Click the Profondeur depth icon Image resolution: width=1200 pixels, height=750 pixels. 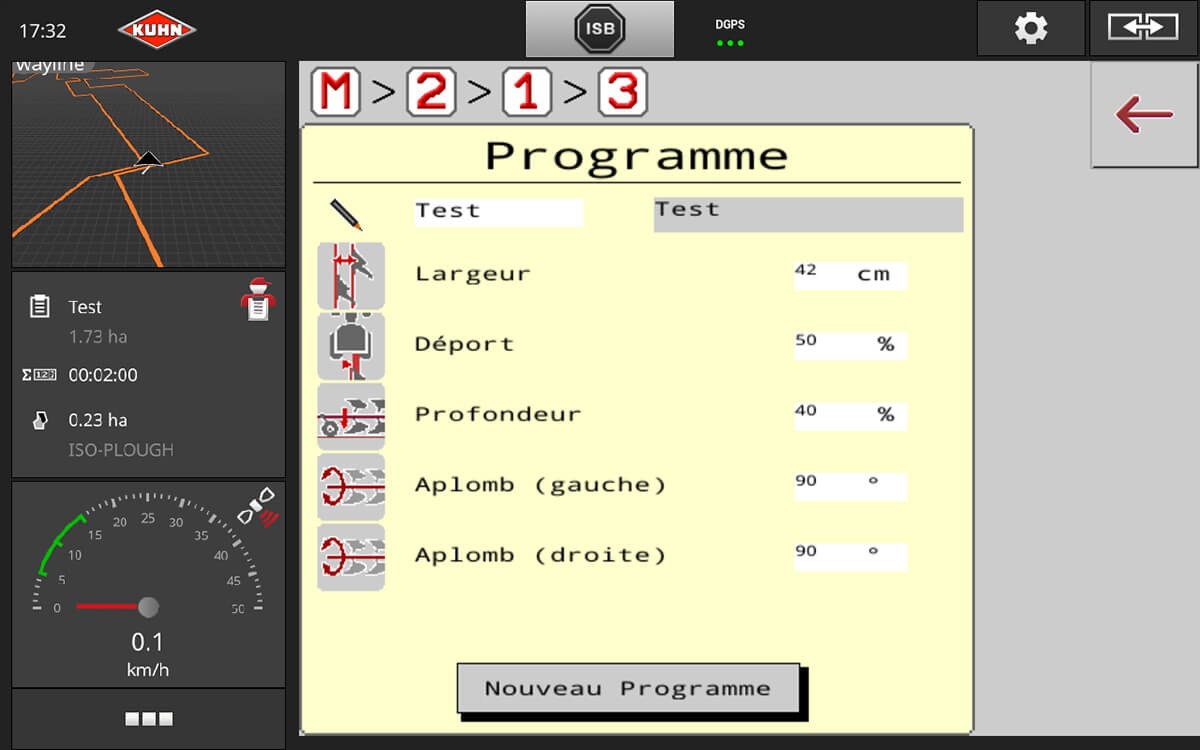(x=351, y=416)
